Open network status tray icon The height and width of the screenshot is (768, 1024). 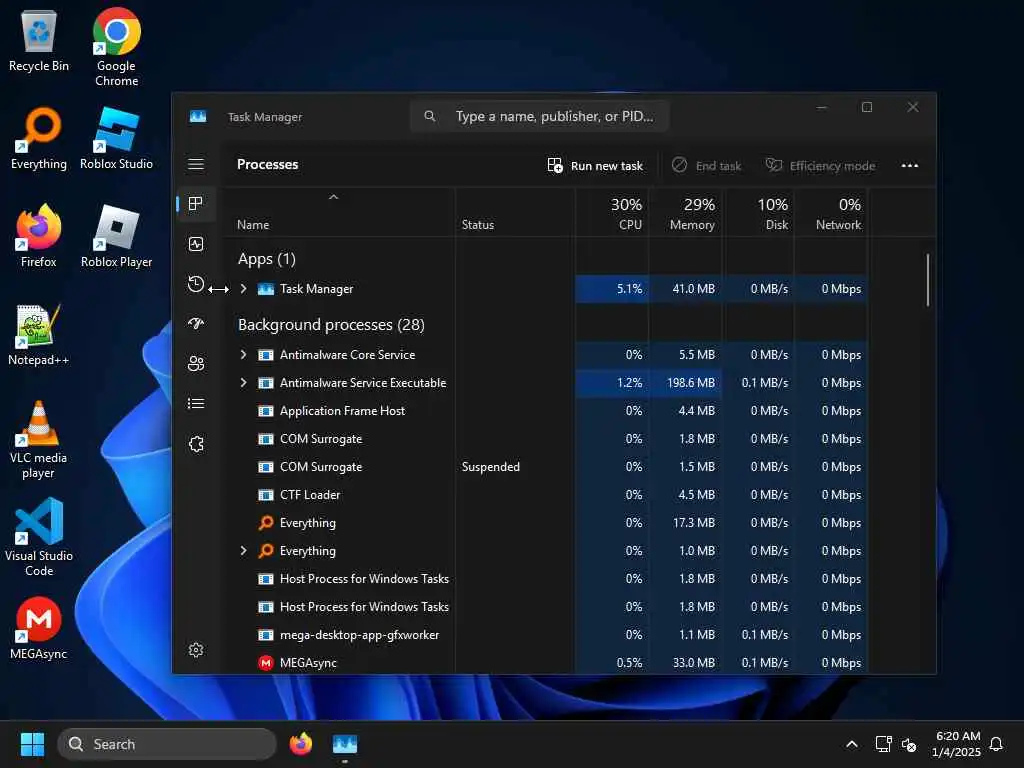point(884,744)
